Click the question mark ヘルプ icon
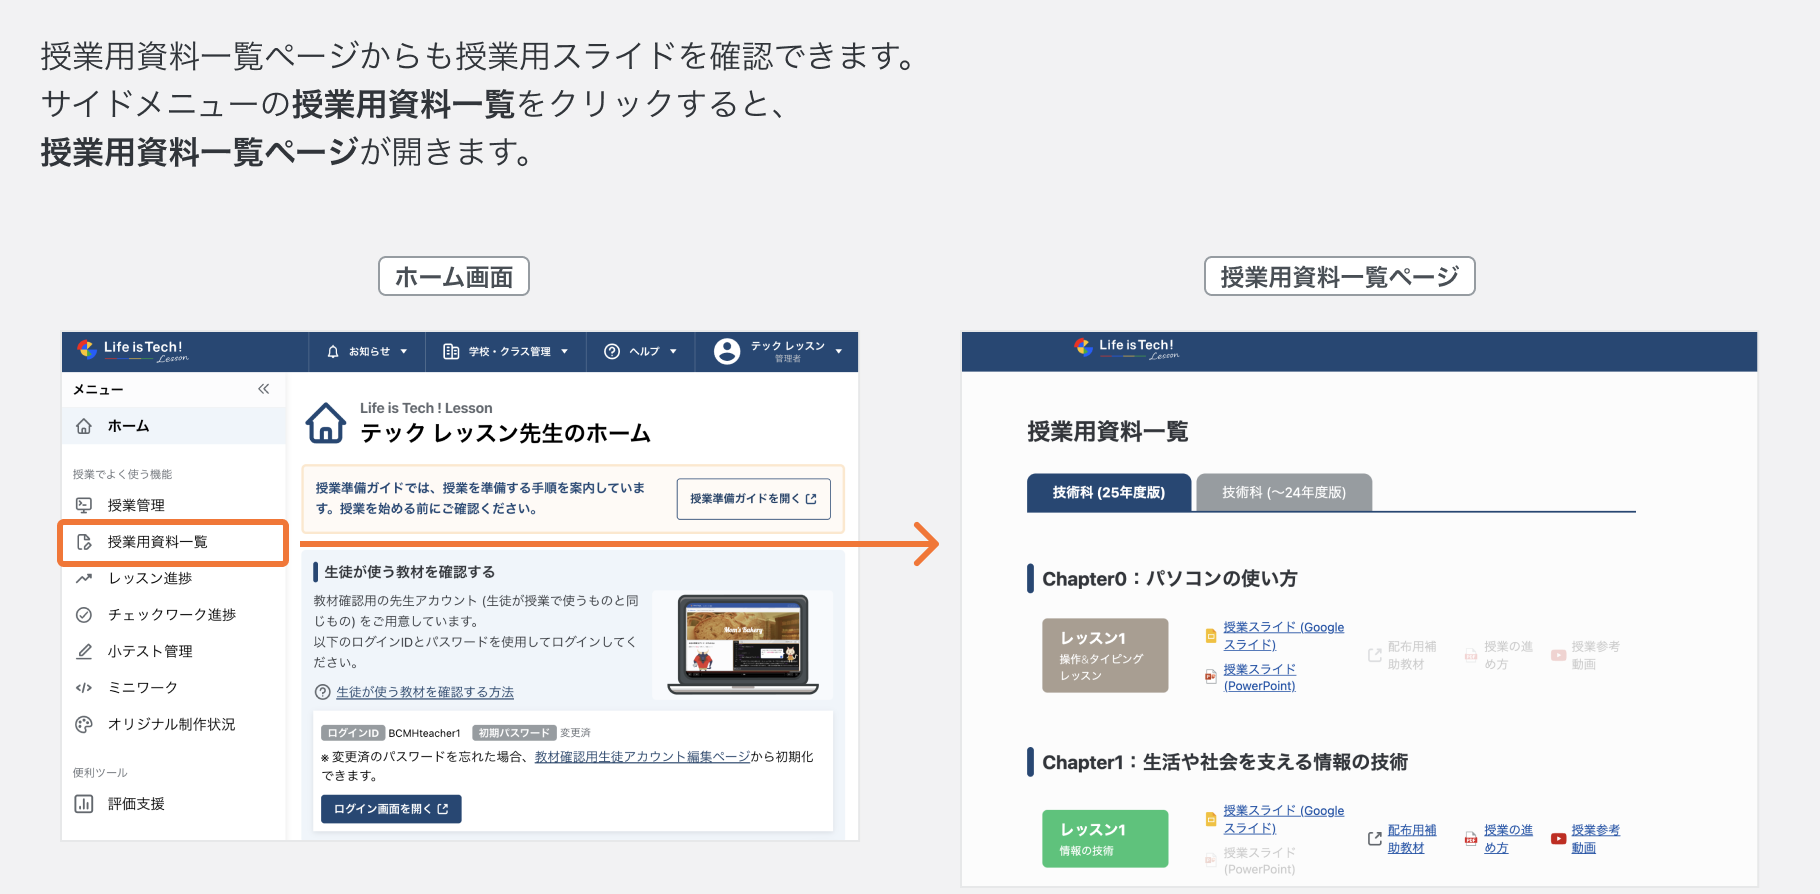Viewport: 1820px width, 894px height. point(612,352)
